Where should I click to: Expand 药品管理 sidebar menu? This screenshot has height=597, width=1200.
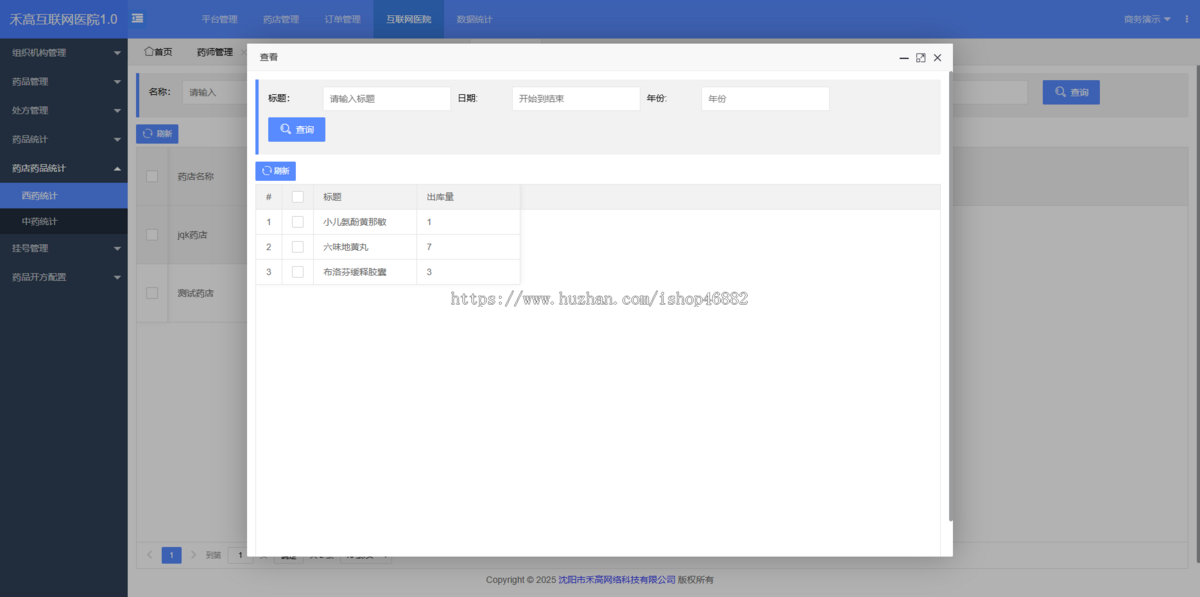tap(64, 82)
